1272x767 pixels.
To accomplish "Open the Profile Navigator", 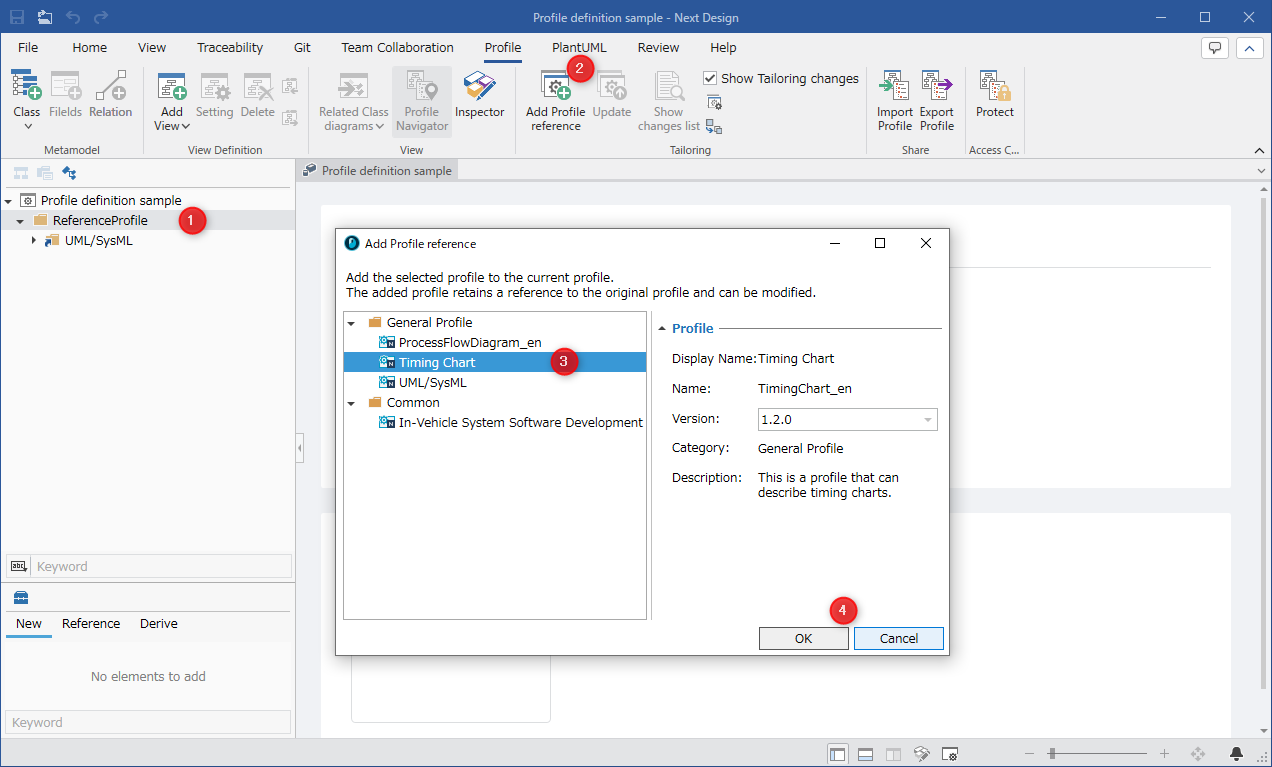I will tap(422, 101).
